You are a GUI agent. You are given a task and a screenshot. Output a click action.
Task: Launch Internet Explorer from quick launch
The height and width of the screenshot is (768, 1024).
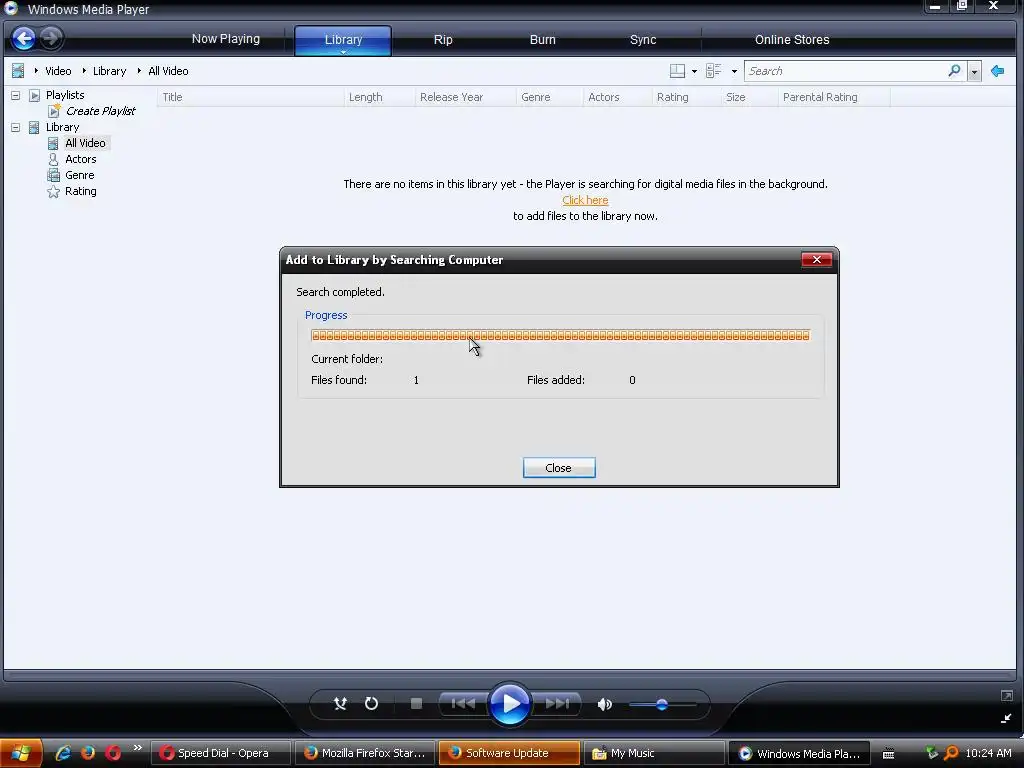(63, 753)
